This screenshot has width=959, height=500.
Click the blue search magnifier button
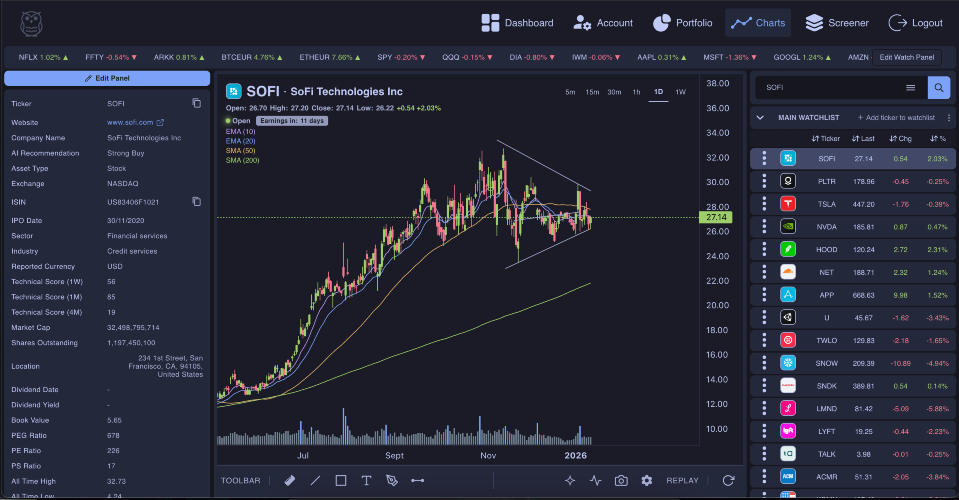pyautogui.click(x=939, y=87)
